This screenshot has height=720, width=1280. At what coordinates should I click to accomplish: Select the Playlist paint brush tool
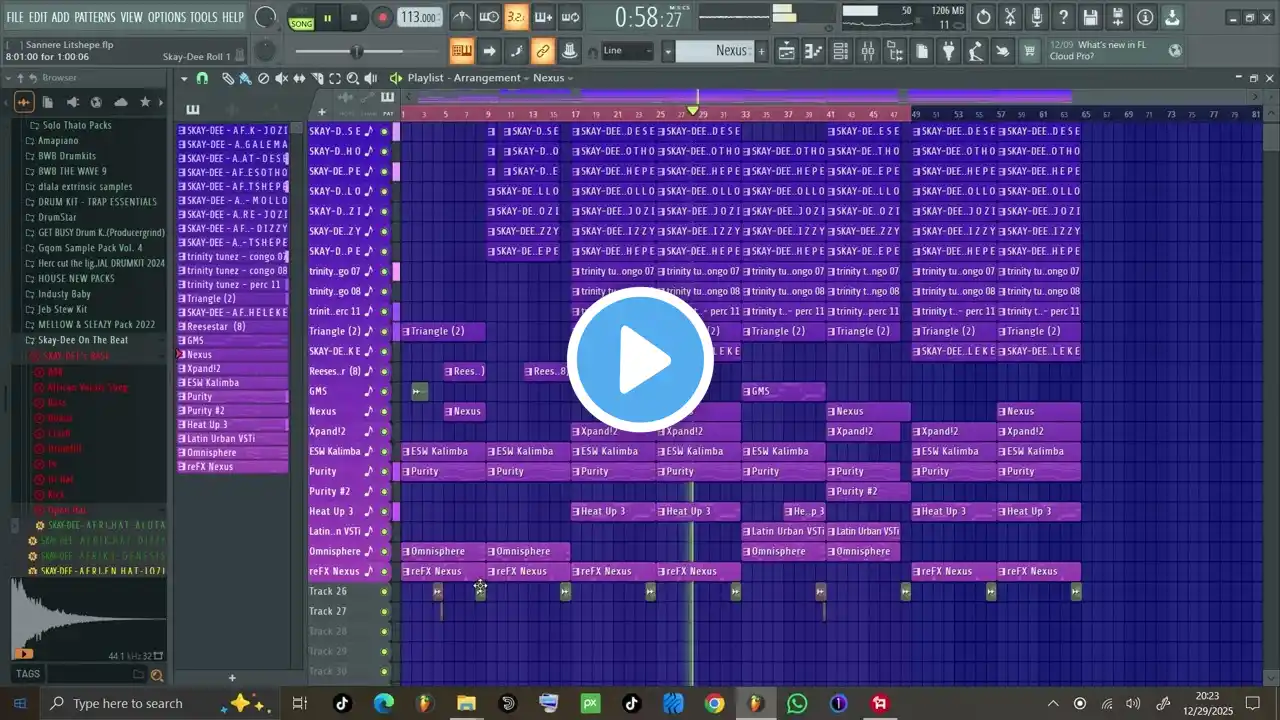pos(246,78)
